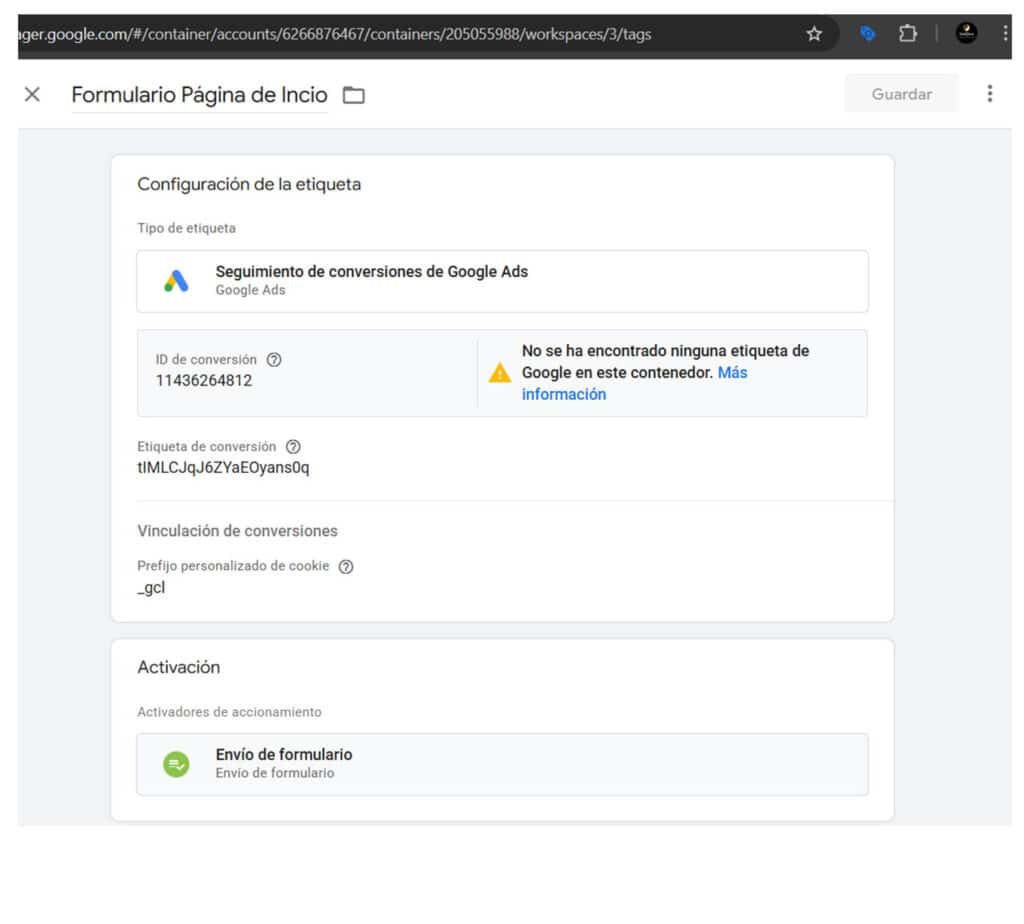Open the 'Envío de formulario' trigger
1024x924 pixels.
pos(502,764)
